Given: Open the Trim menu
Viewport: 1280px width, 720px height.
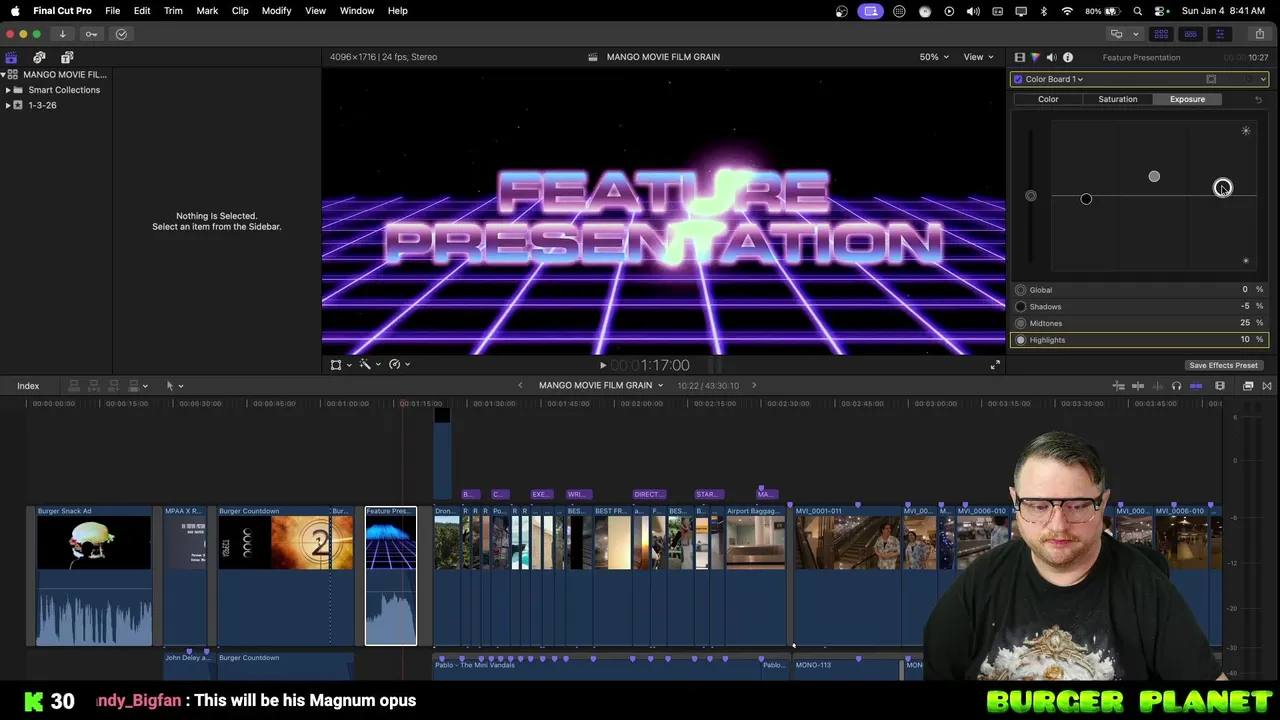Looking at the screenshot, I should click(173, 11).
